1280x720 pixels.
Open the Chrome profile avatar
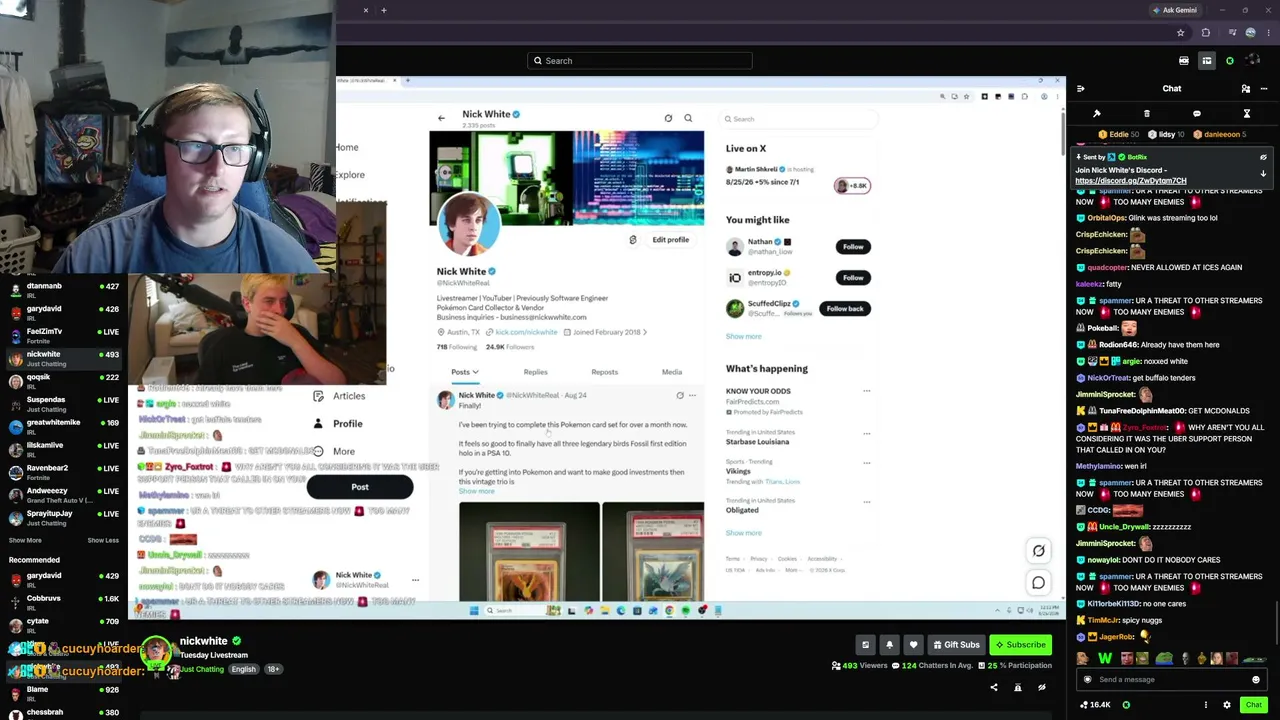pyautogui.click(x=1250, y=33)
